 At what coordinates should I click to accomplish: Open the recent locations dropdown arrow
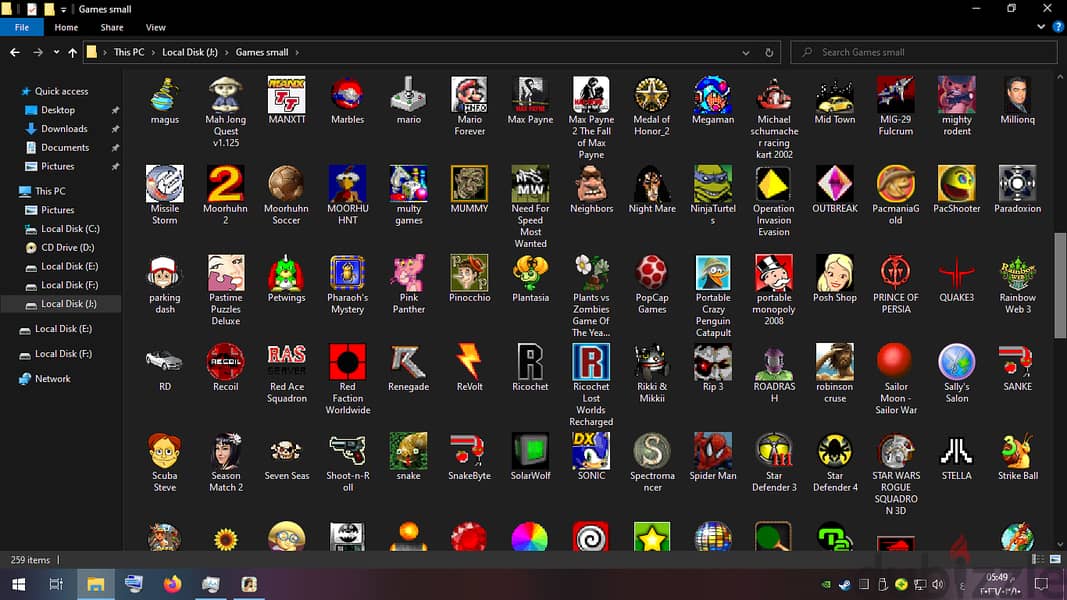(x=56, y=52)
